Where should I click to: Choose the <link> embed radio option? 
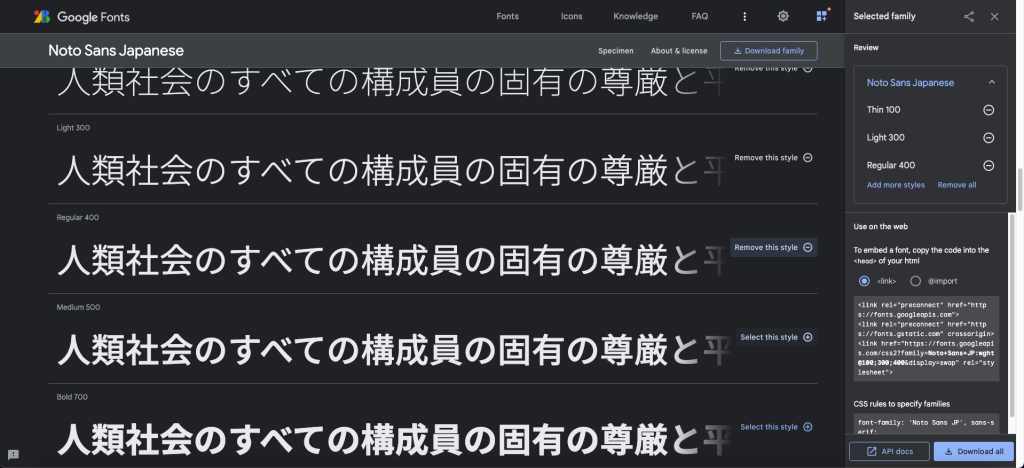click(x=865, y=281)
